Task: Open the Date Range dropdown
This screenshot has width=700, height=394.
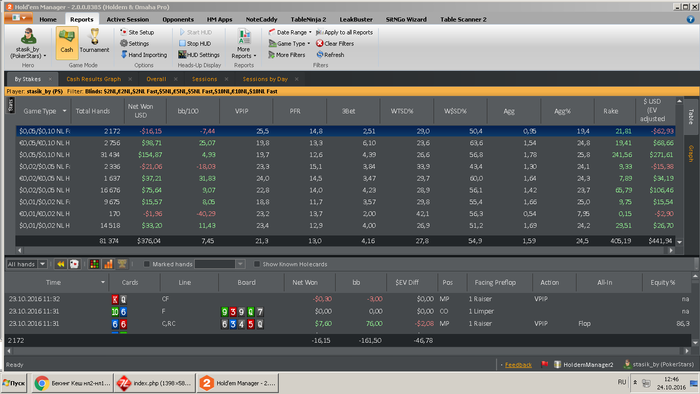Action: click(x=290, y=32)
